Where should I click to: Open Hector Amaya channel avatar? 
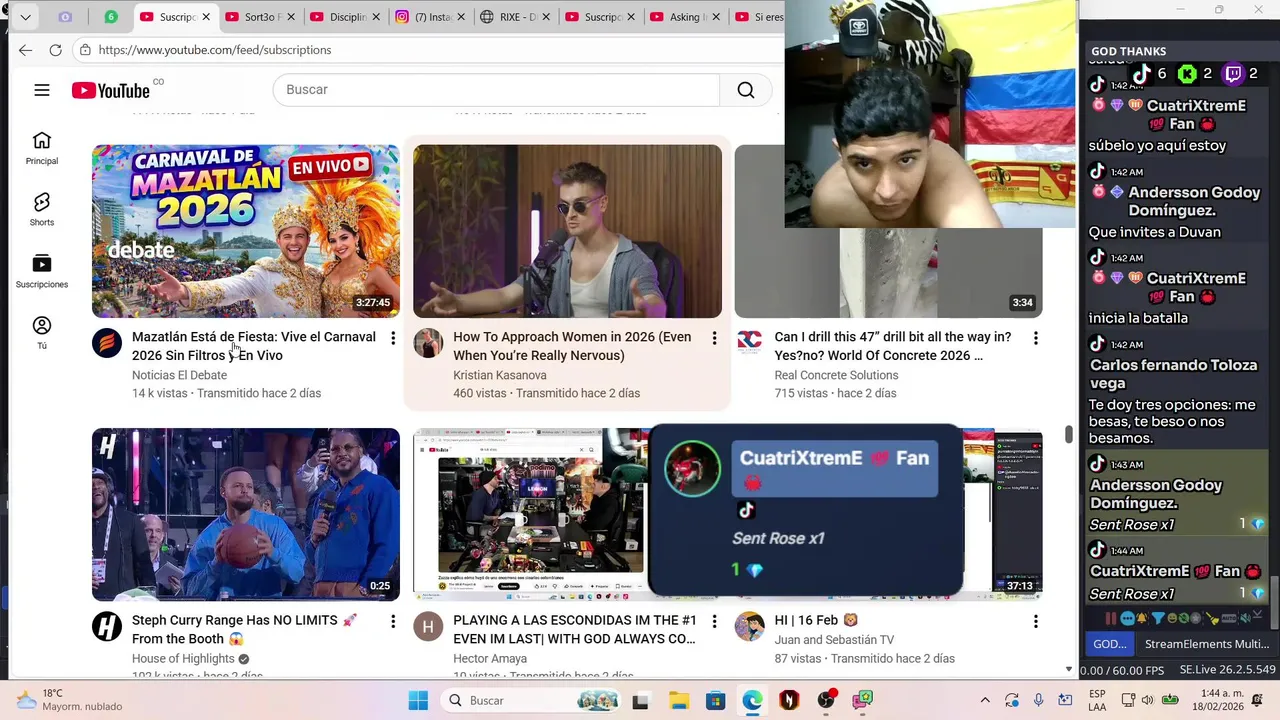tap(428, 627)
